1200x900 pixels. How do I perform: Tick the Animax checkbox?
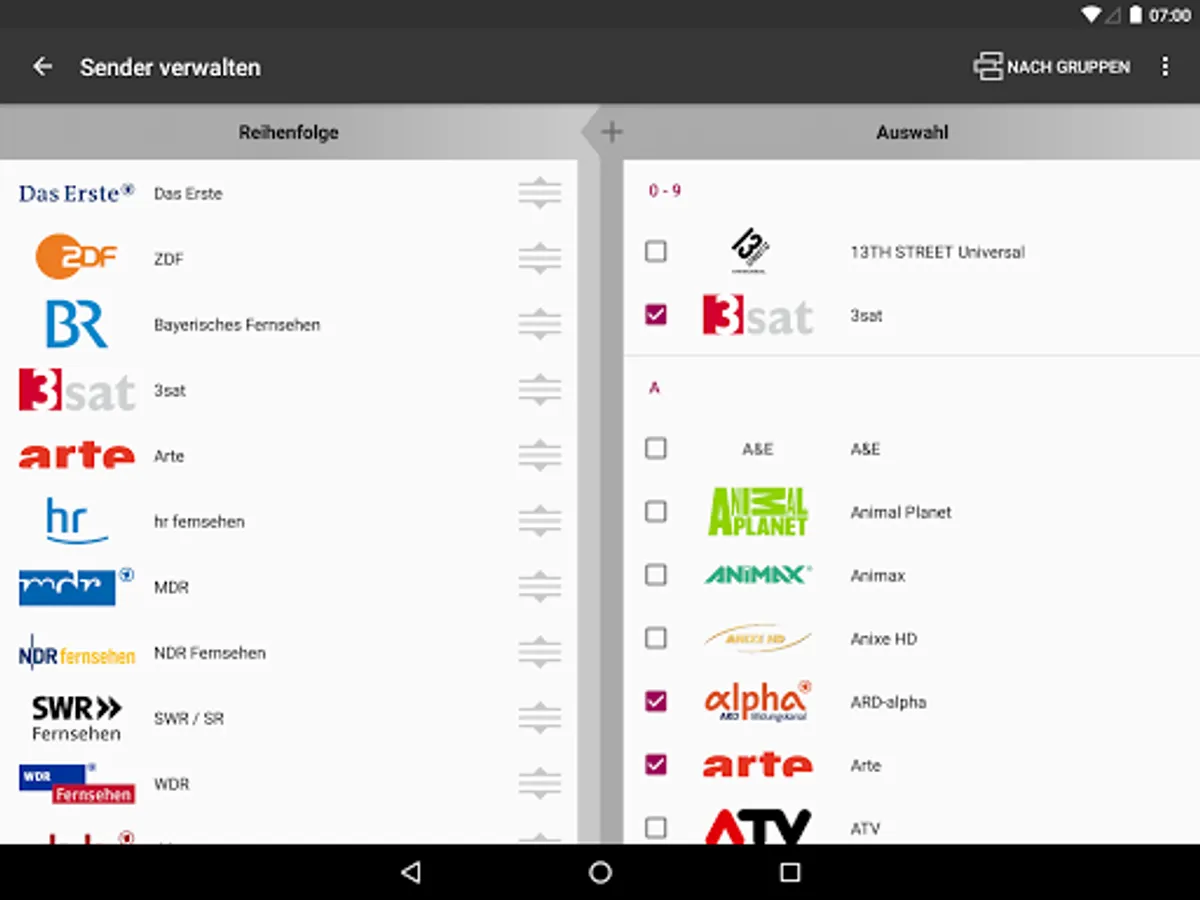click(656, 575)
